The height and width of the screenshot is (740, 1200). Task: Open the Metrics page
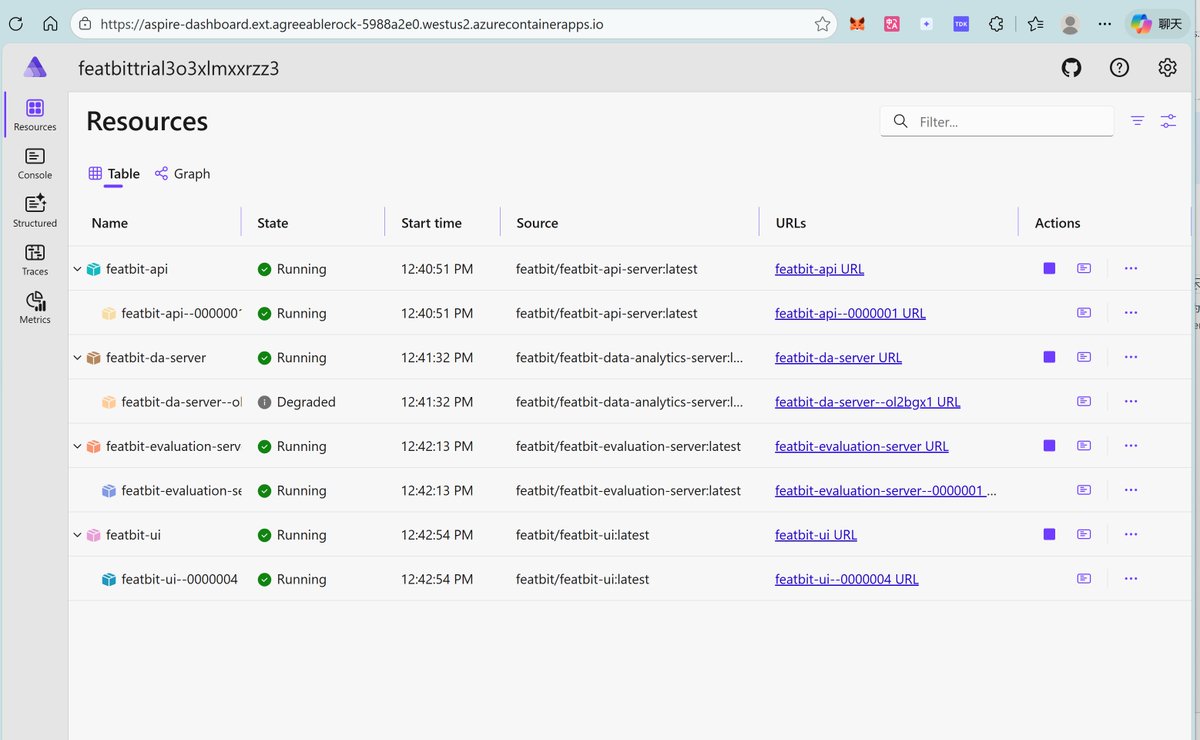tap(35, 308)
